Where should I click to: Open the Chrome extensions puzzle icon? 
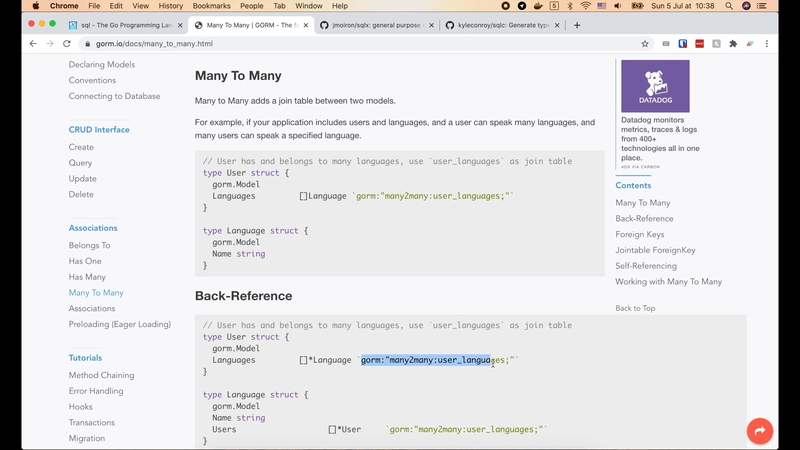[733, 44]
